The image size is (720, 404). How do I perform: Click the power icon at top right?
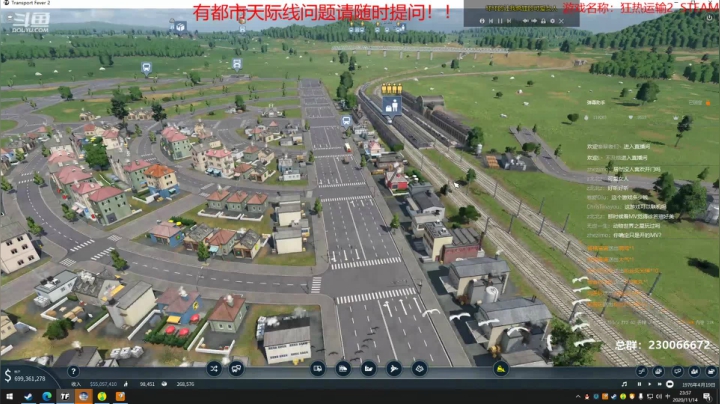point(709,17)
